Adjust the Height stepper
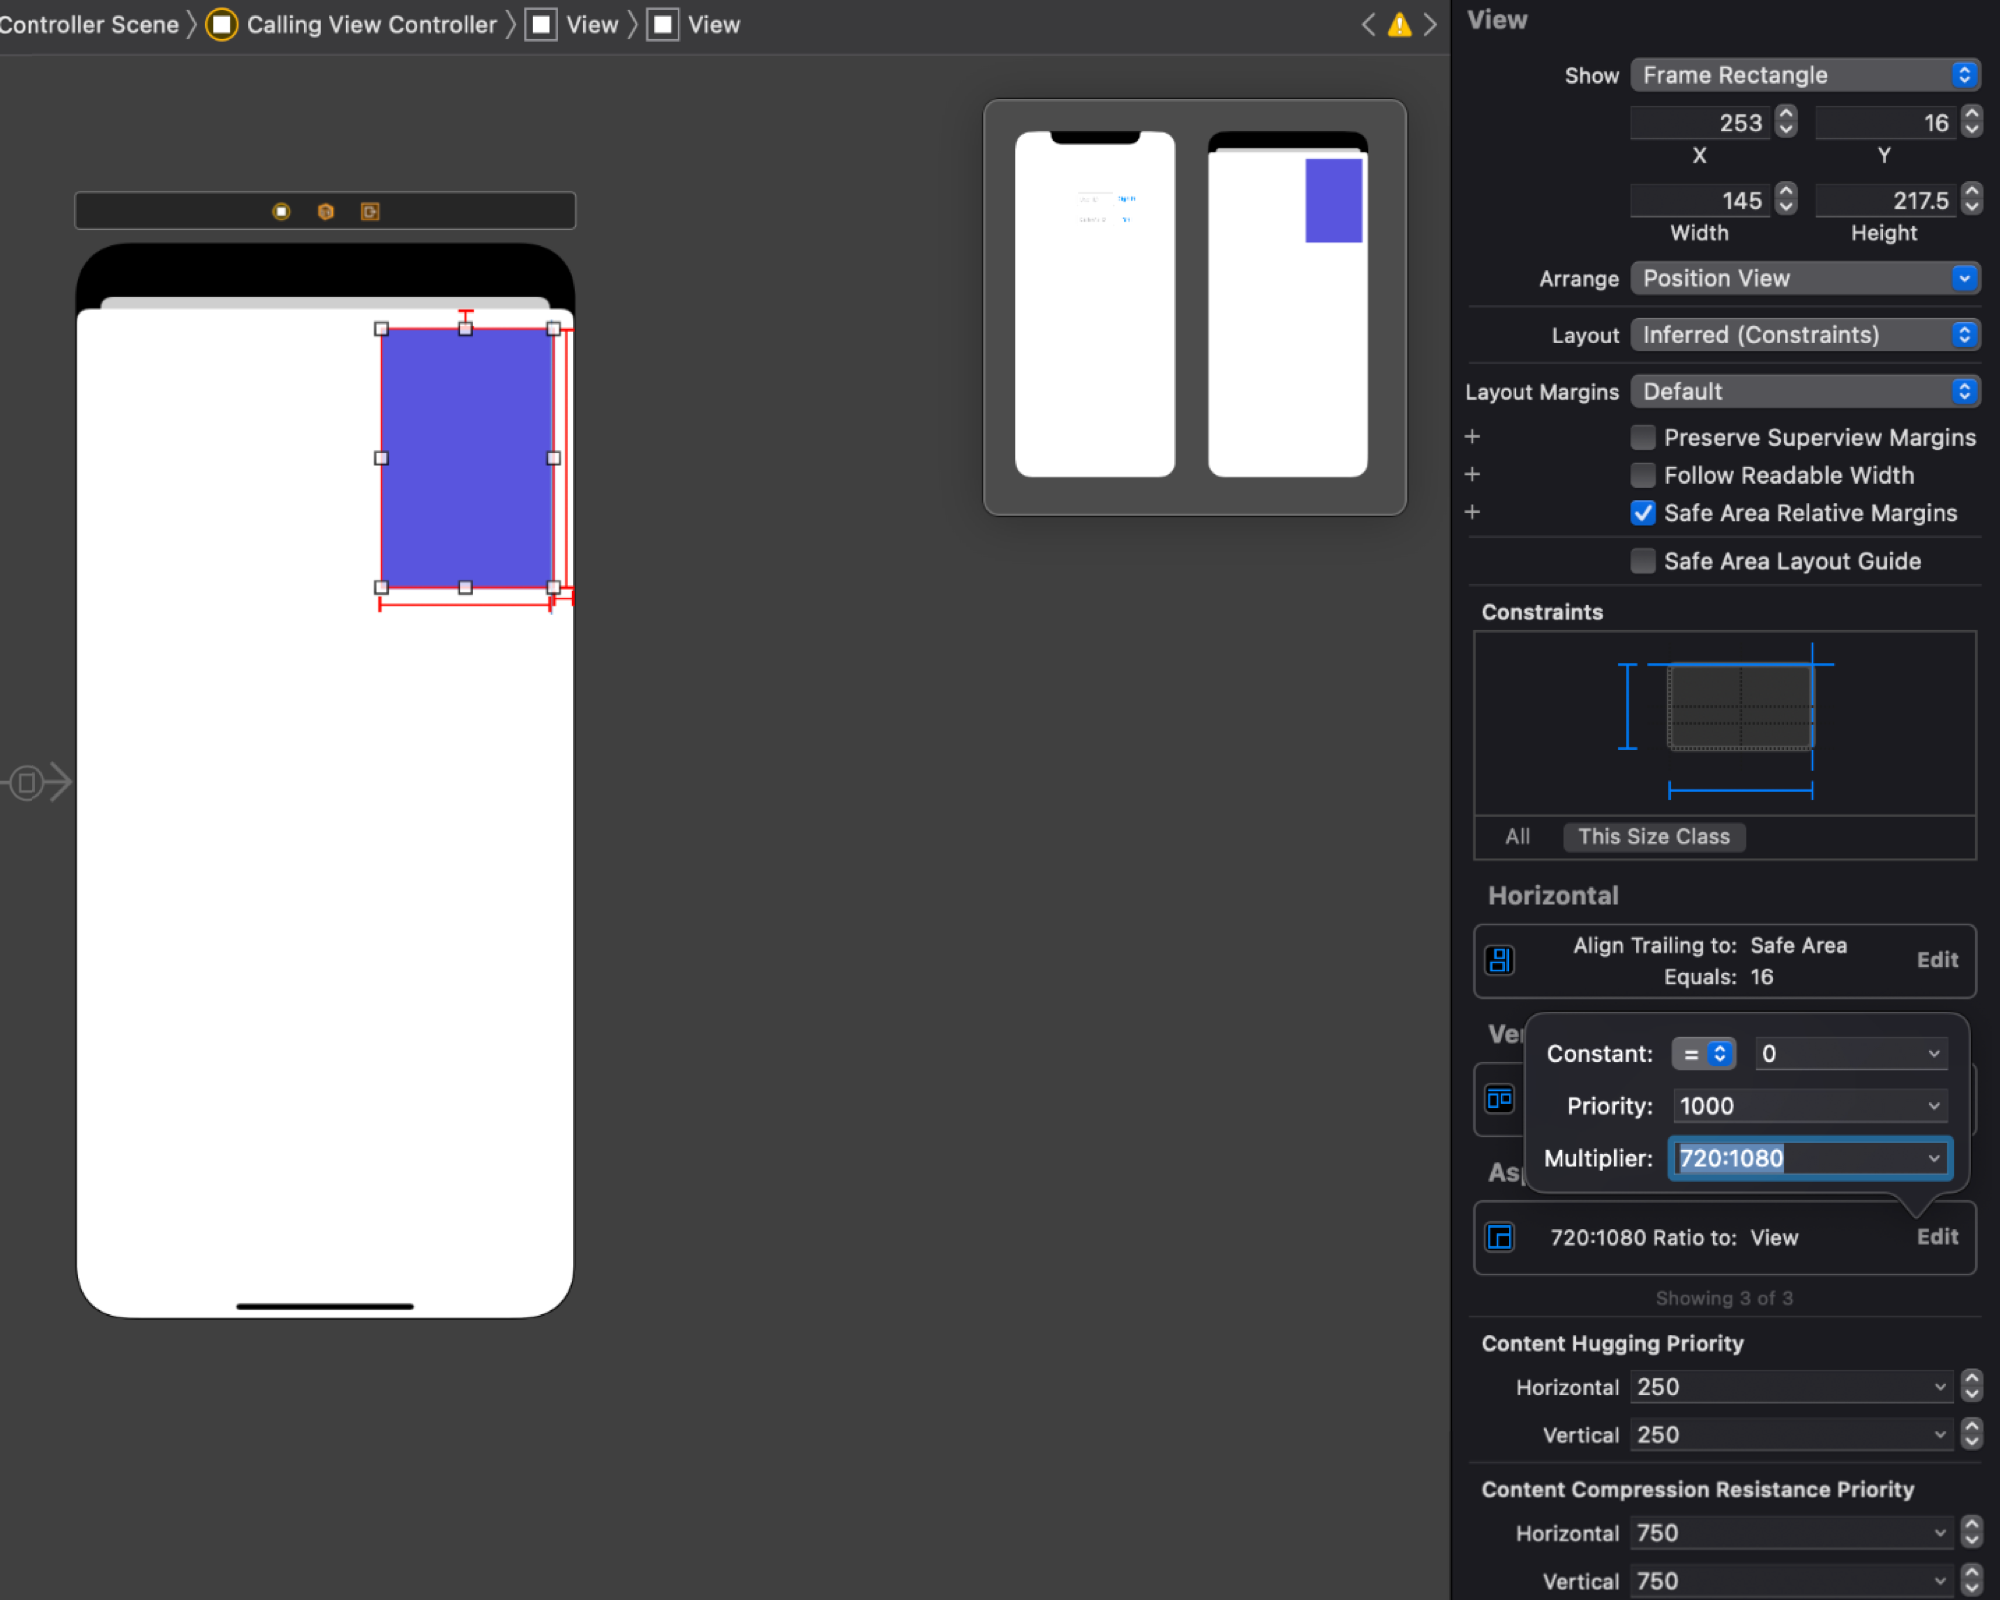 click(1971, 200)
